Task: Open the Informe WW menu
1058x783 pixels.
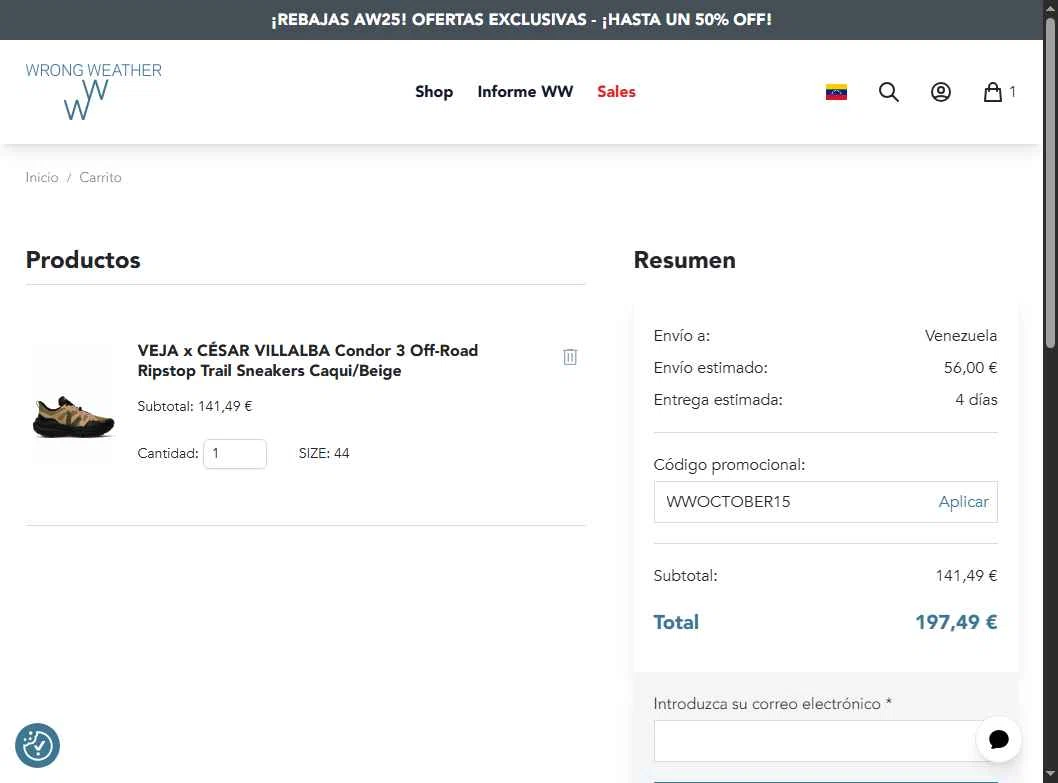Action: tap(525, 92)
